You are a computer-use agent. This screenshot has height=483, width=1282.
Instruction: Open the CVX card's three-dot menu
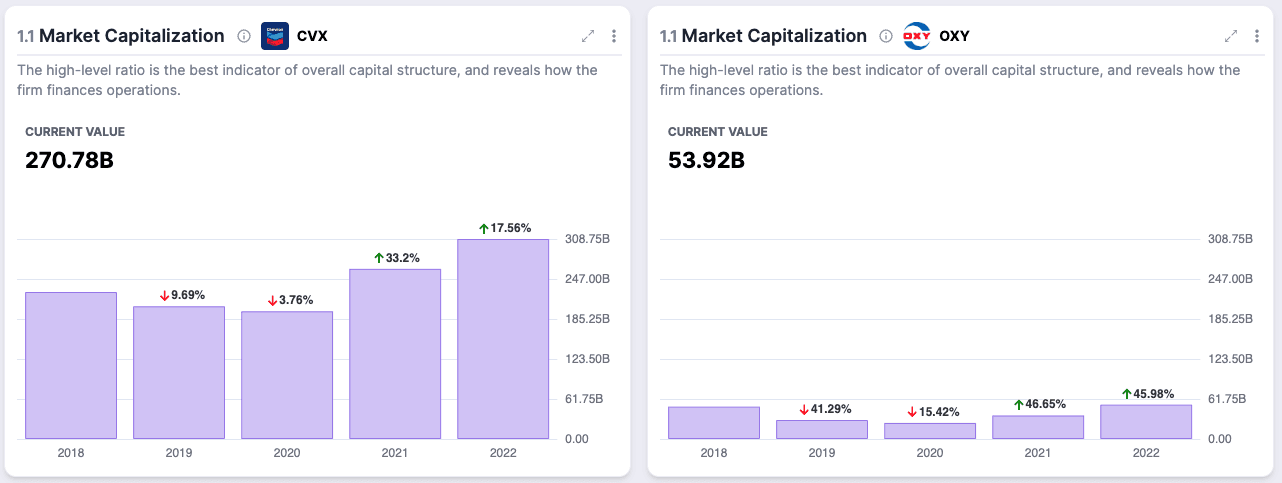pos(614,36)
